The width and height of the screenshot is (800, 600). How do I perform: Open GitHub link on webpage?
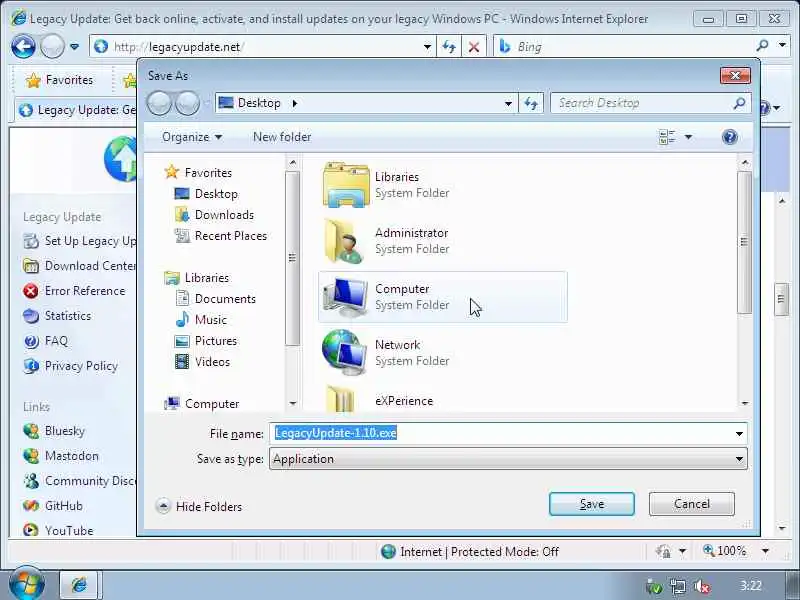click(53, 506)
